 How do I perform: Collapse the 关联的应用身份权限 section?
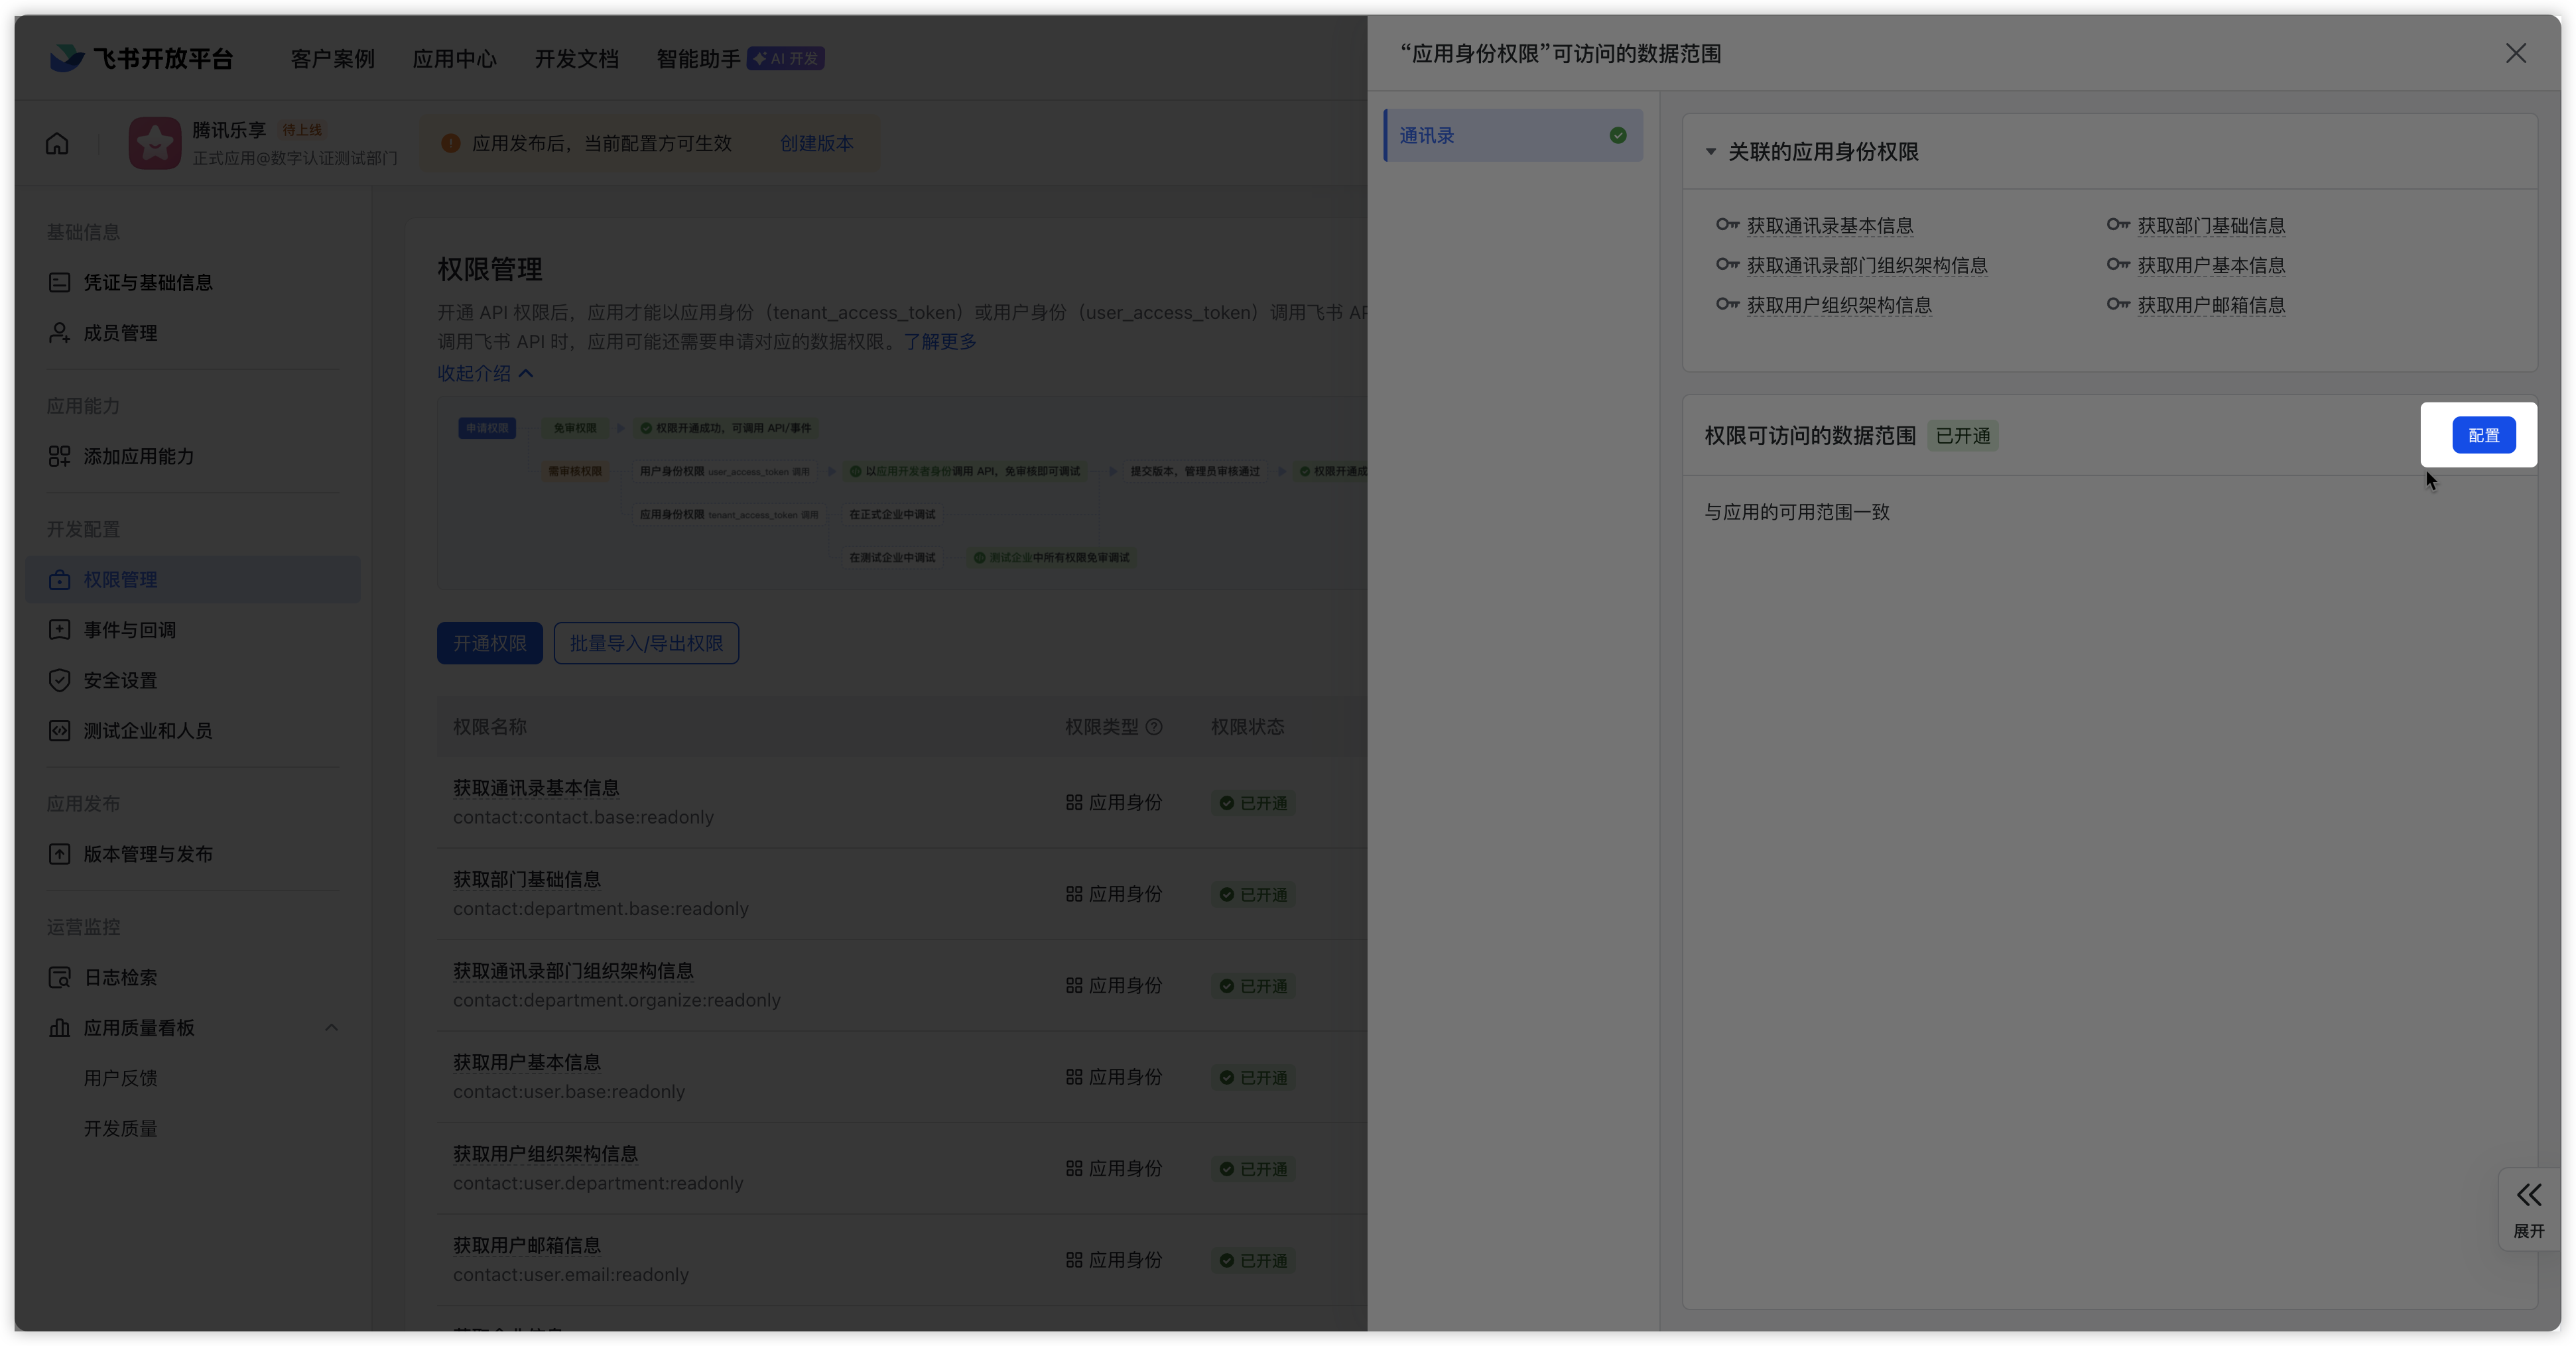1711,152
